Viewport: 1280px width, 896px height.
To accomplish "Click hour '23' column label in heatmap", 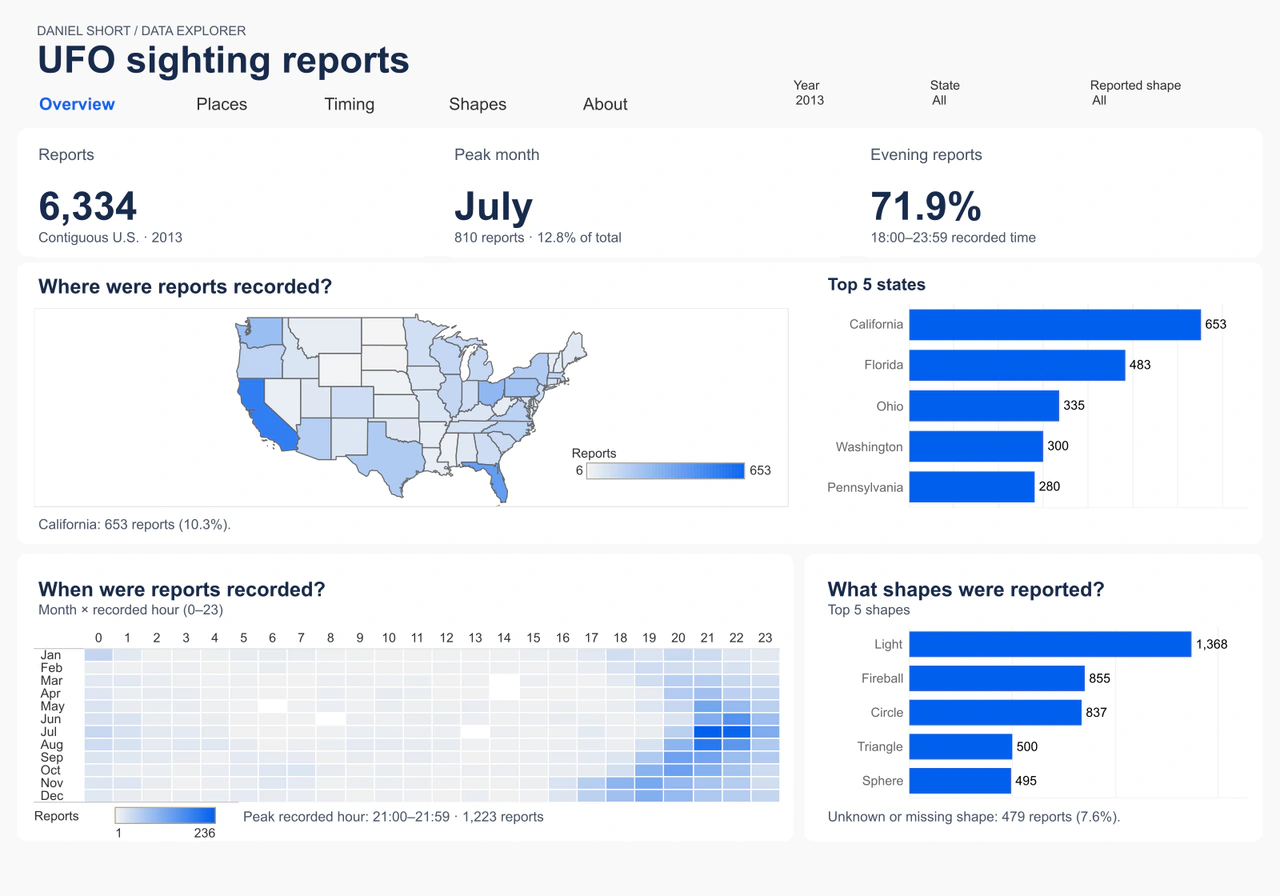I will click(766, 637).
